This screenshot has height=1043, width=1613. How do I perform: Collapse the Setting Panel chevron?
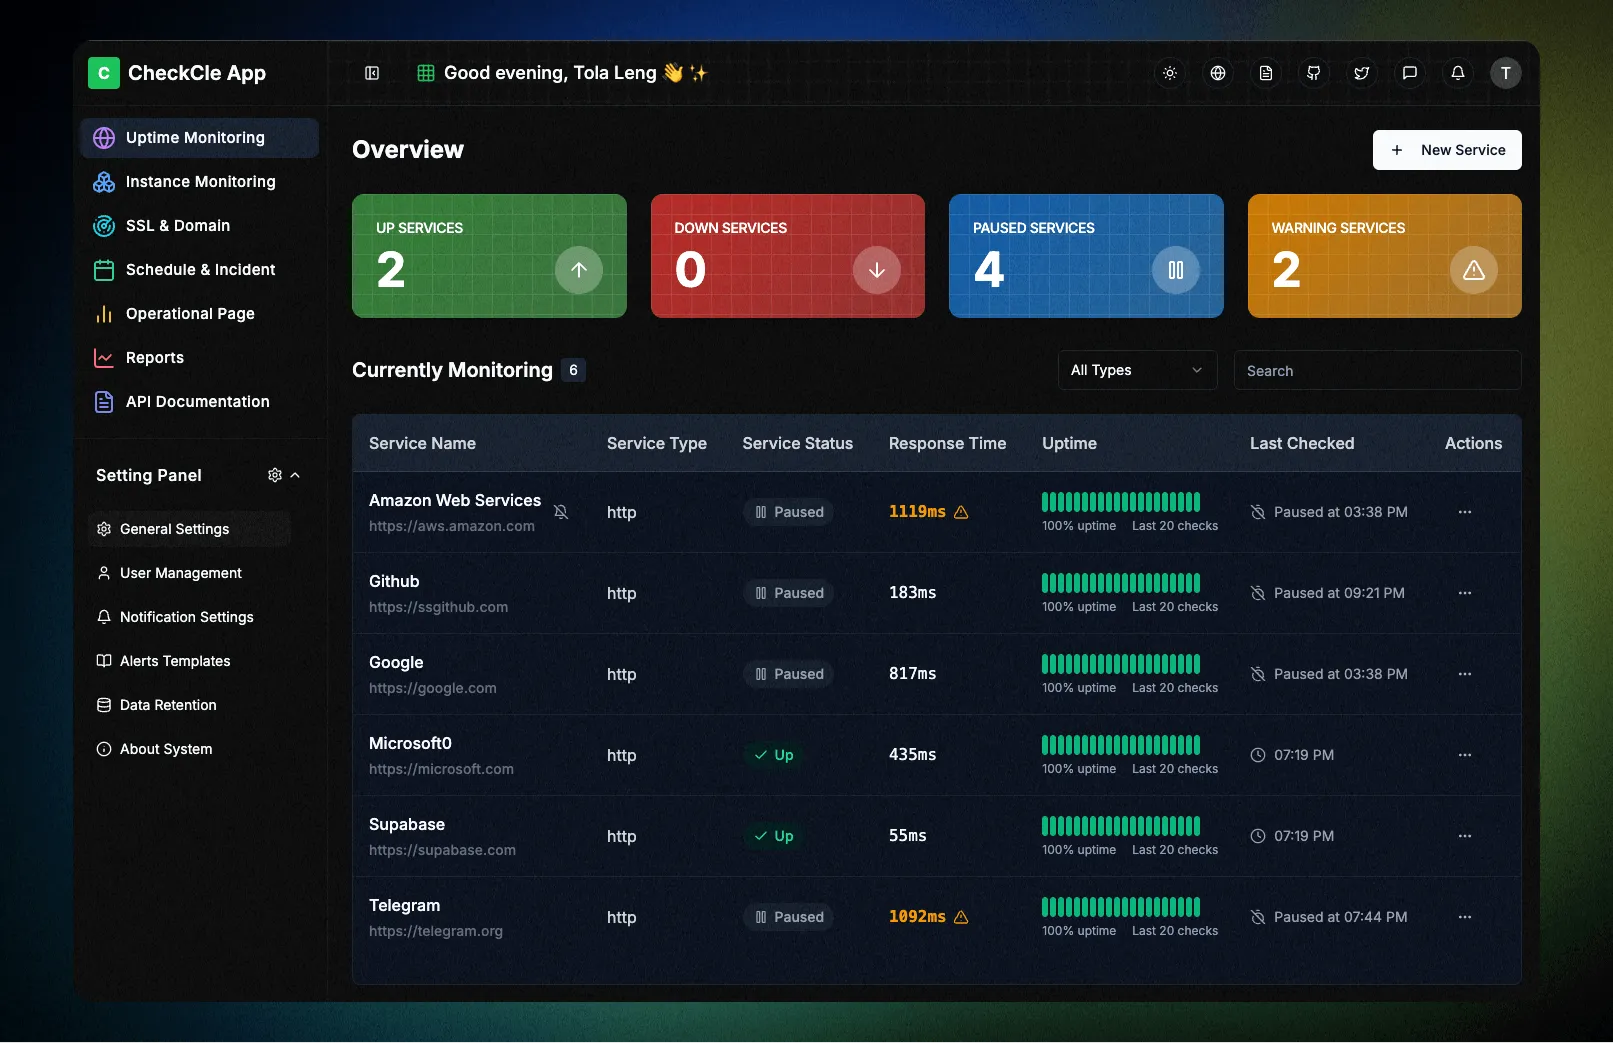(295, 475)
